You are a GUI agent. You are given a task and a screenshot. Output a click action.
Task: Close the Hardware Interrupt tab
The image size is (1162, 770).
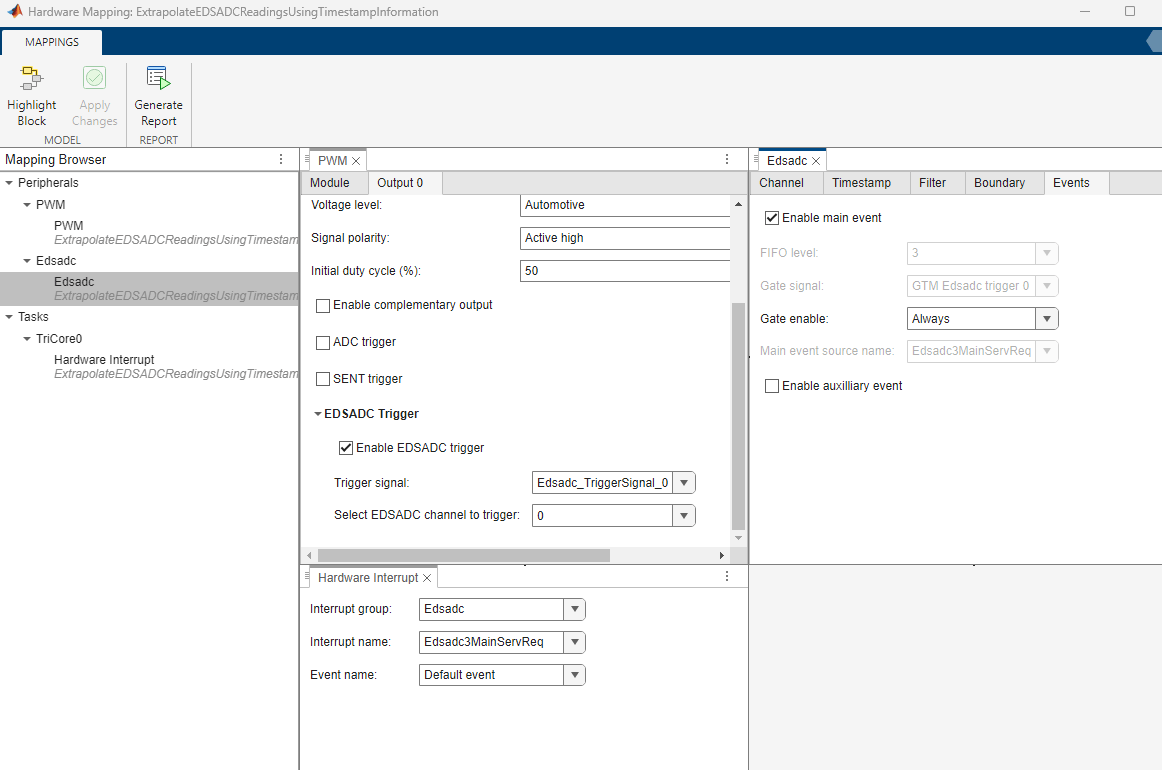pyautogui.click(x=427, y=578)
